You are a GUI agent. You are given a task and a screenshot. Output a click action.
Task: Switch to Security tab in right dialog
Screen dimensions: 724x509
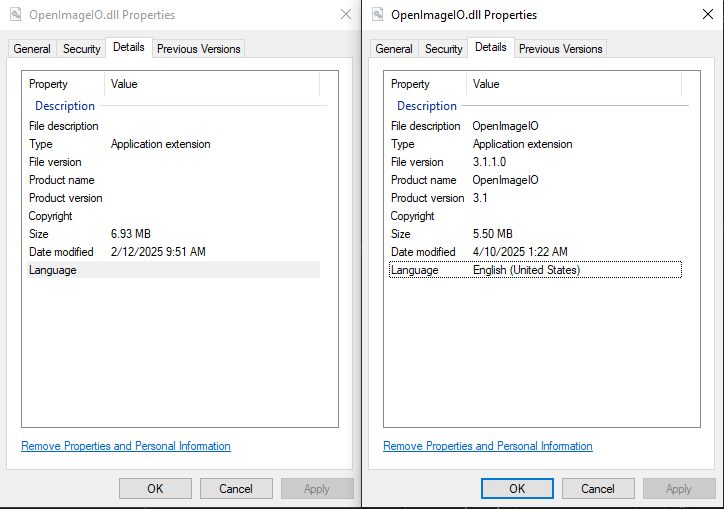coord(444,49)
